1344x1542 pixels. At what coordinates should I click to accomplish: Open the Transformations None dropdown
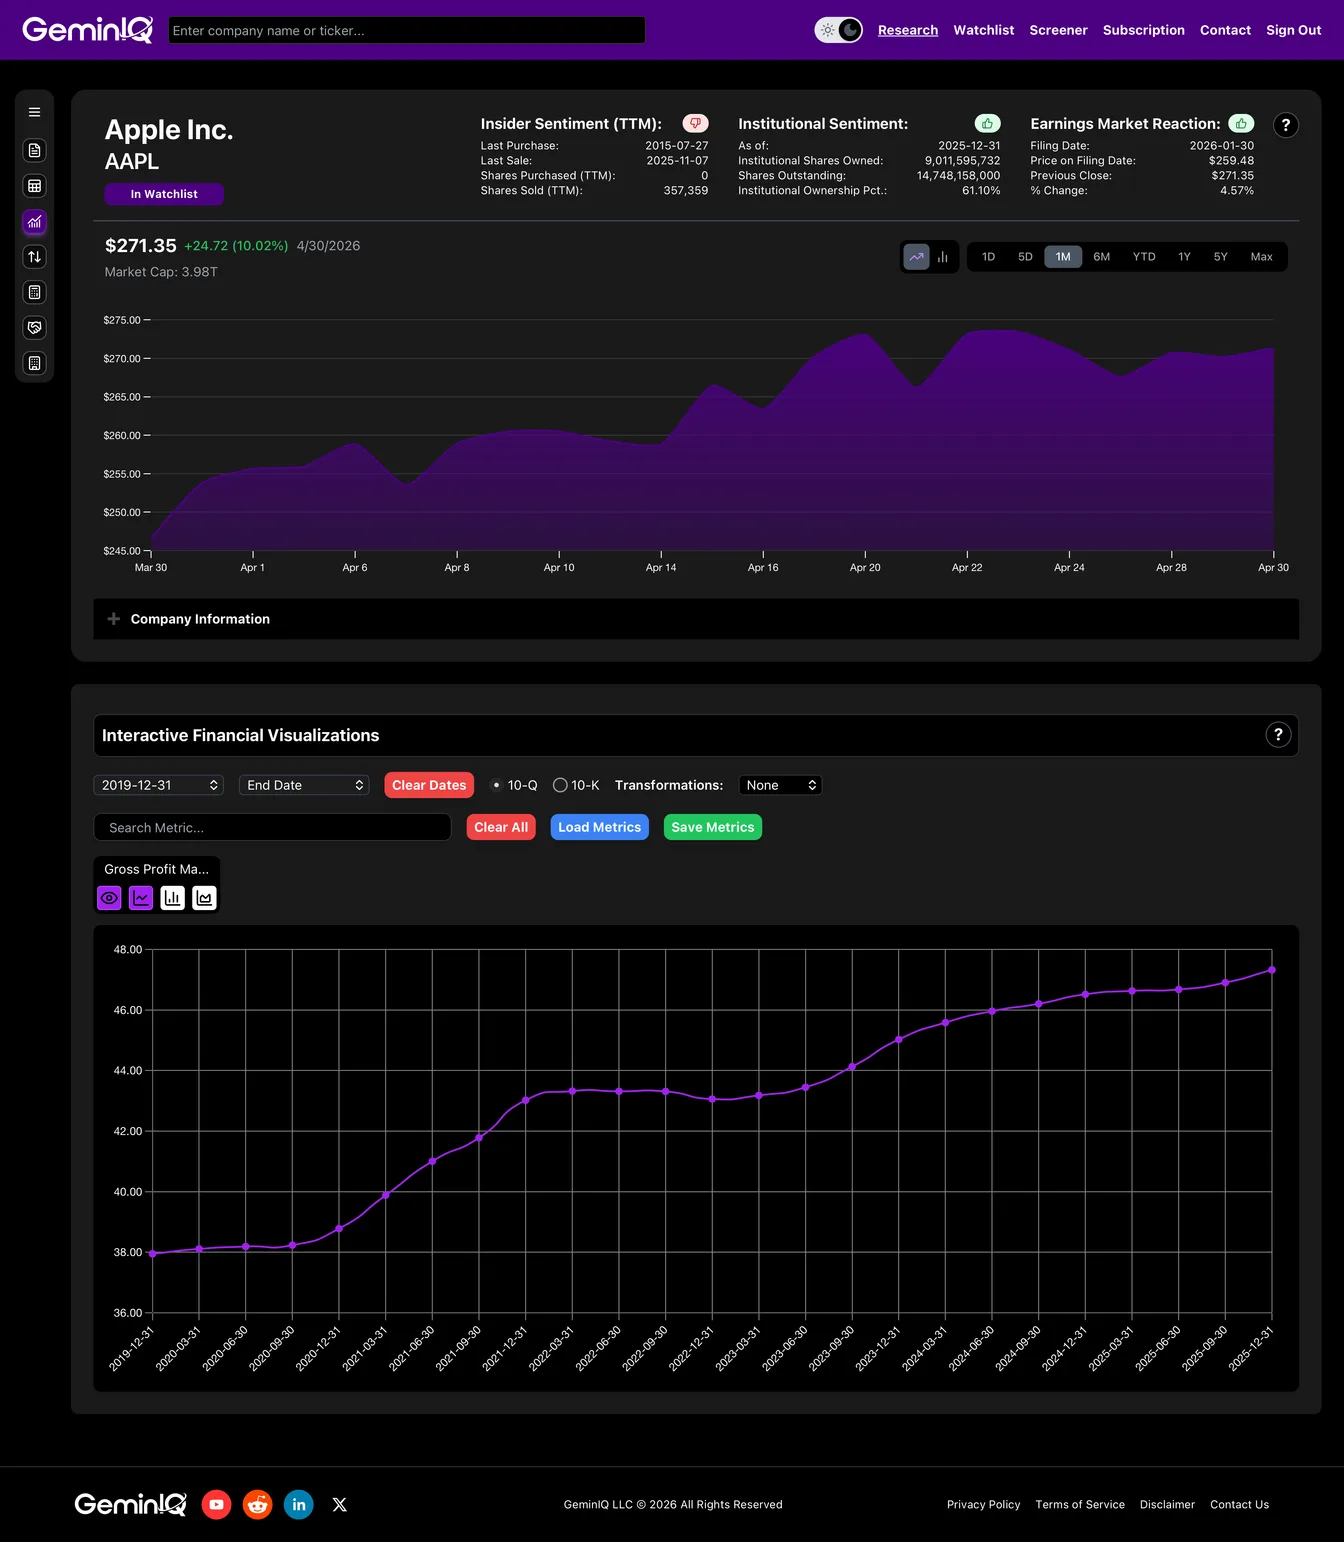click(780, 785)
